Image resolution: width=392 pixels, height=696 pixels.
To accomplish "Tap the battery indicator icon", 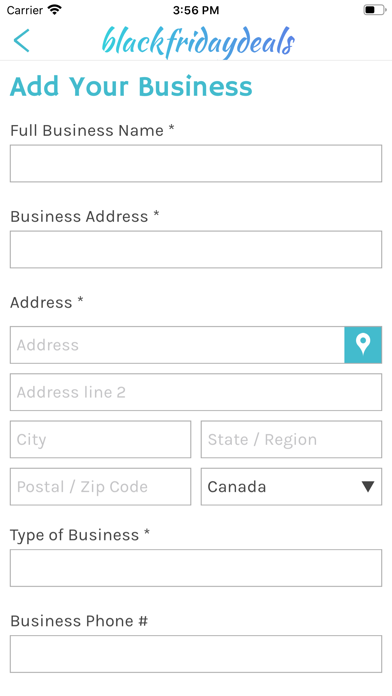I will [374, 10].
